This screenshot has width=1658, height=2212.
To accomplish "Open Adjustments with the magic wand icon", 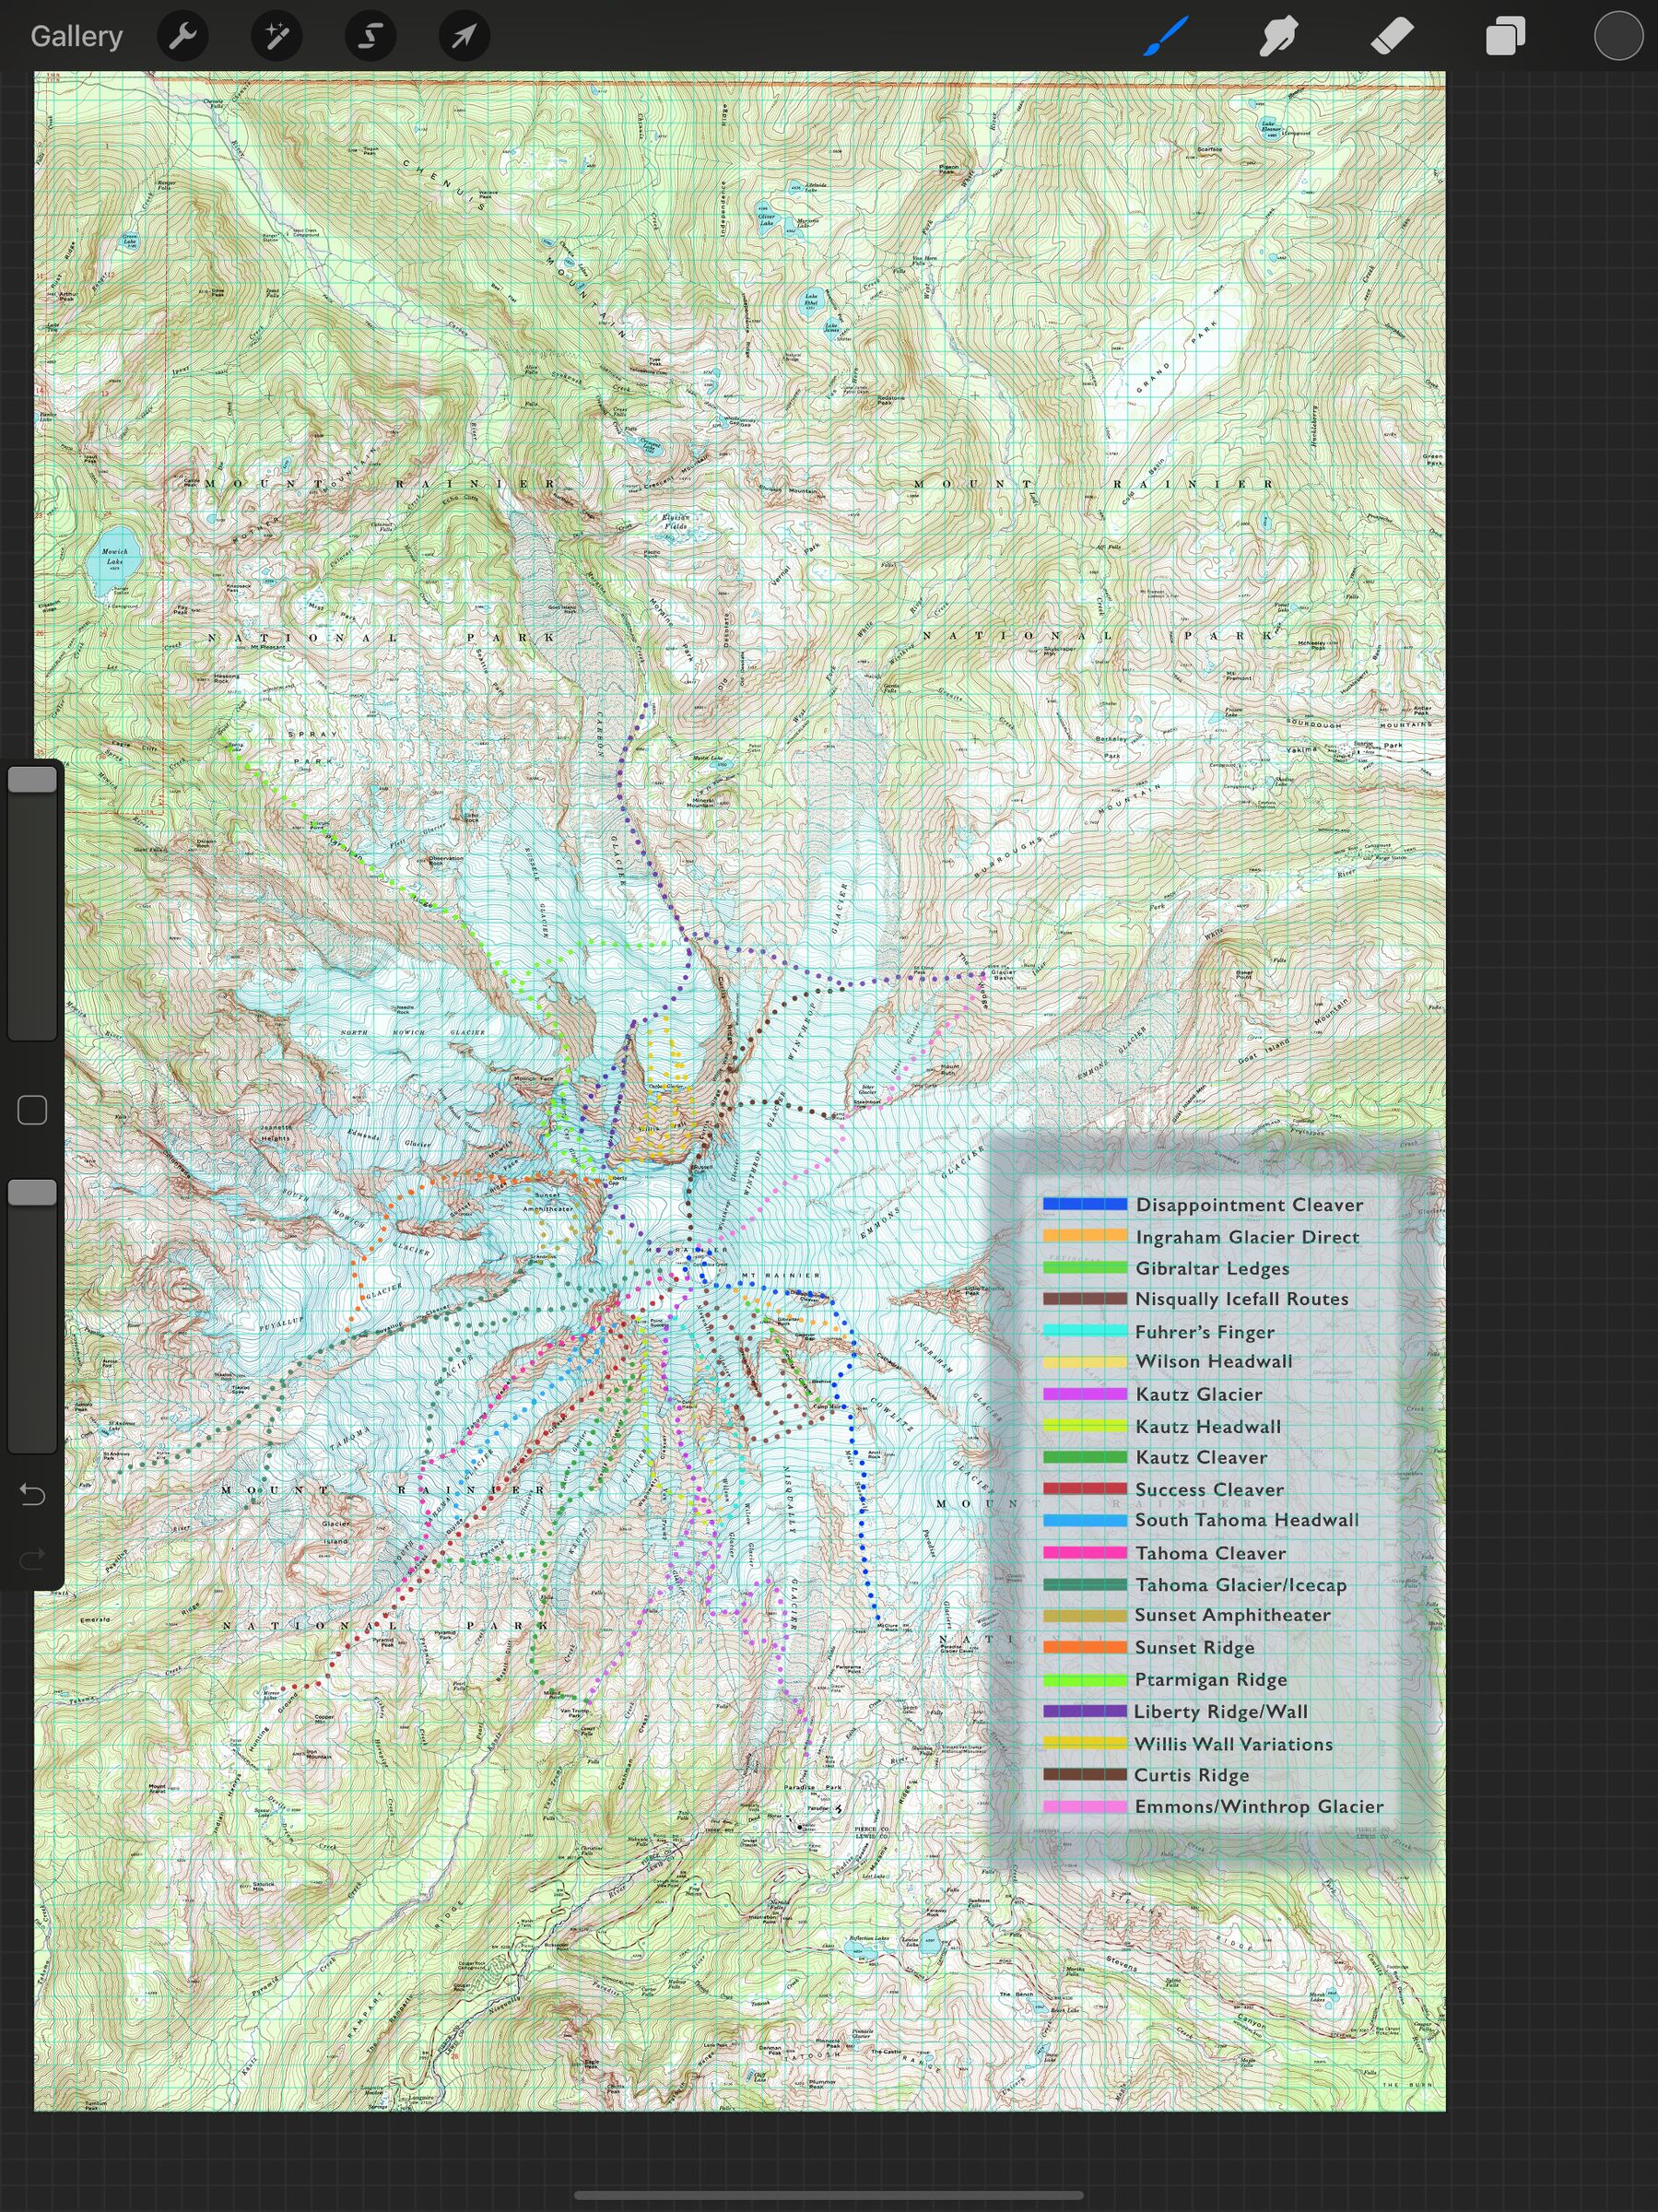I will coord(276,36).
